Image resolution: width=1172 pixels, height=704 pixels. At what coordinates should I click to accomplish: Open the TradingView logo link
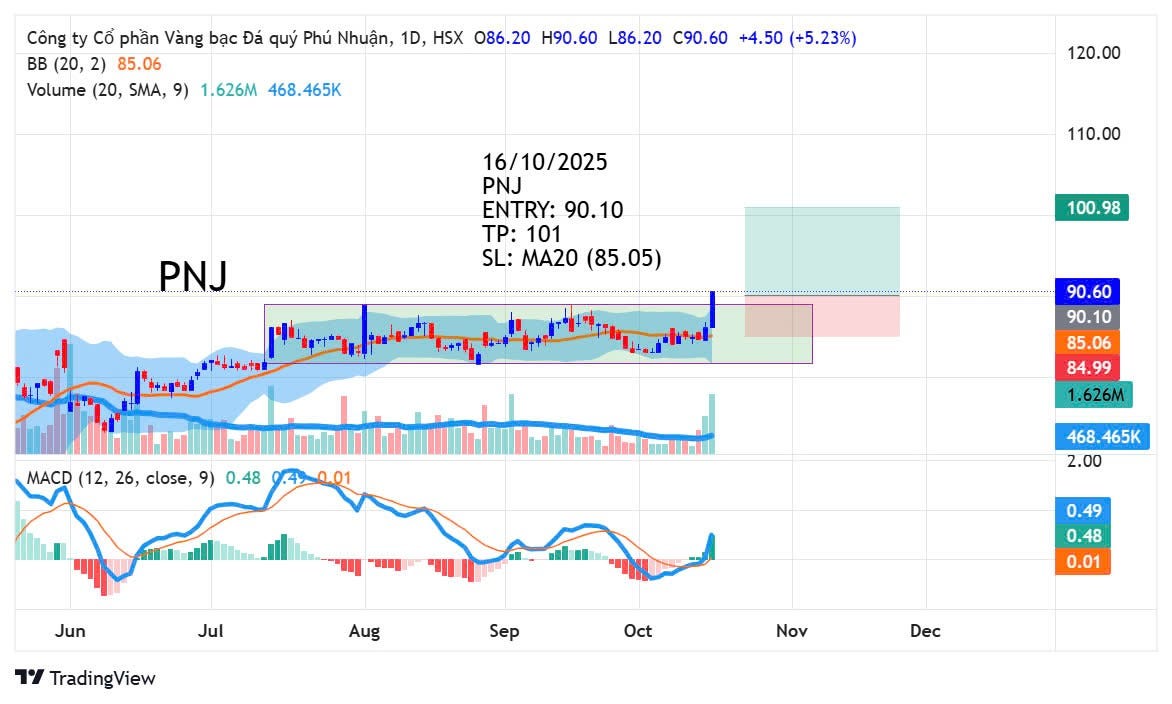(x=85, y=678)
